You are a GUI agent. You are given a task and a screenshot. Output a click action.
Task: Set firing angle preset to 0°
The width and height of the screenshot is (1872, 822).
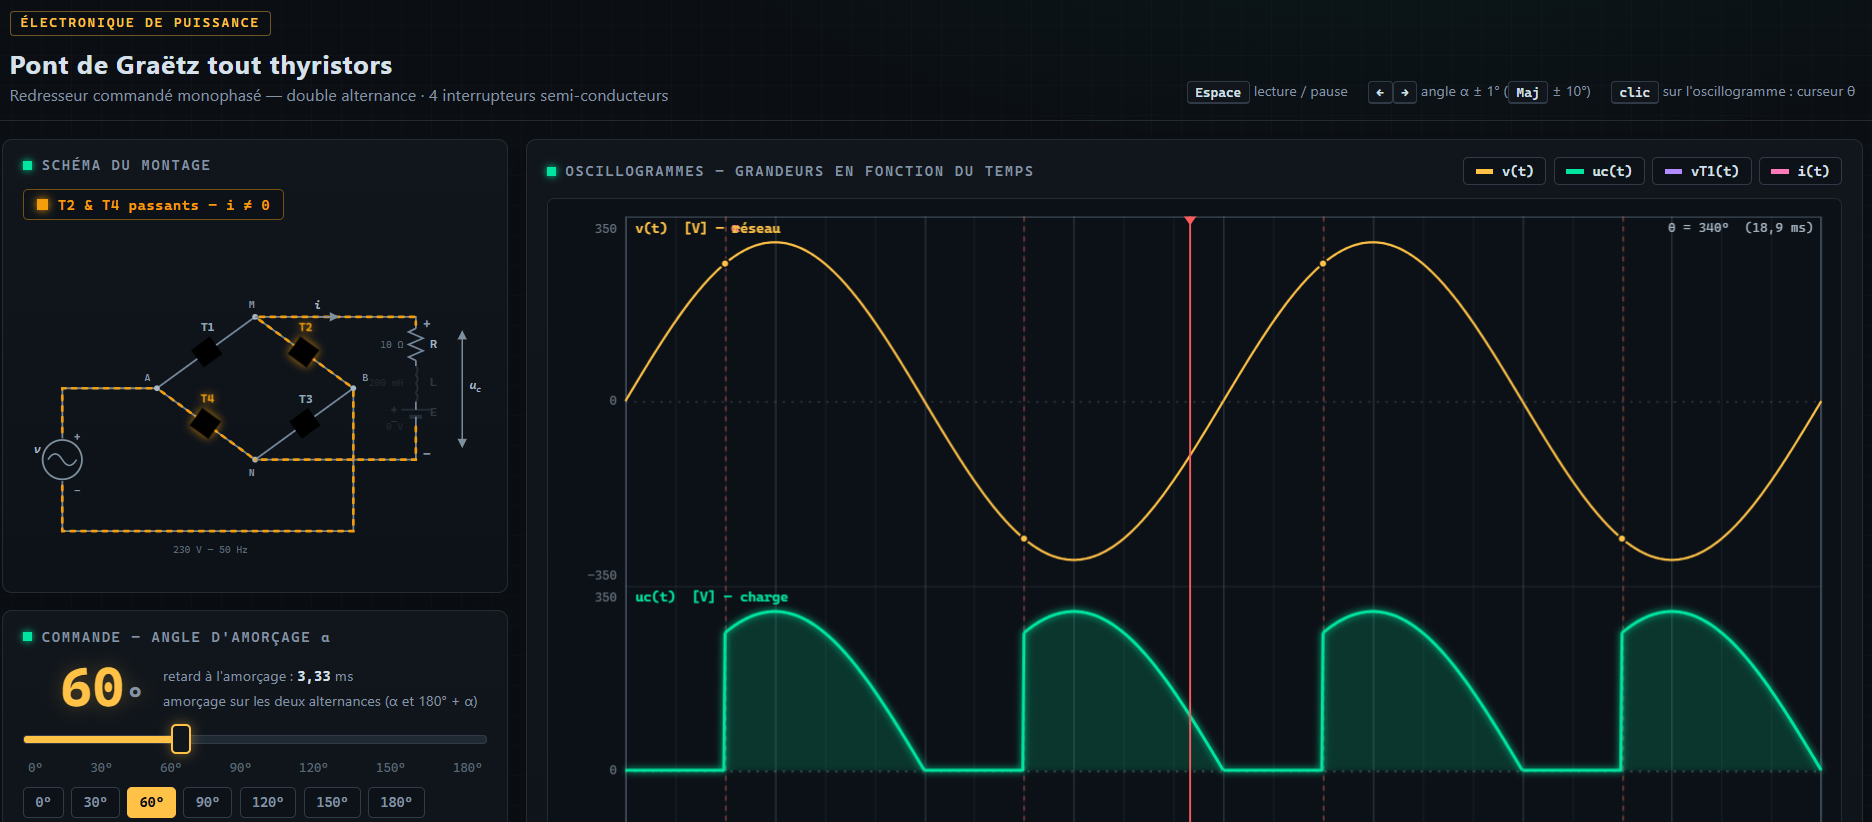pos(43,802)
